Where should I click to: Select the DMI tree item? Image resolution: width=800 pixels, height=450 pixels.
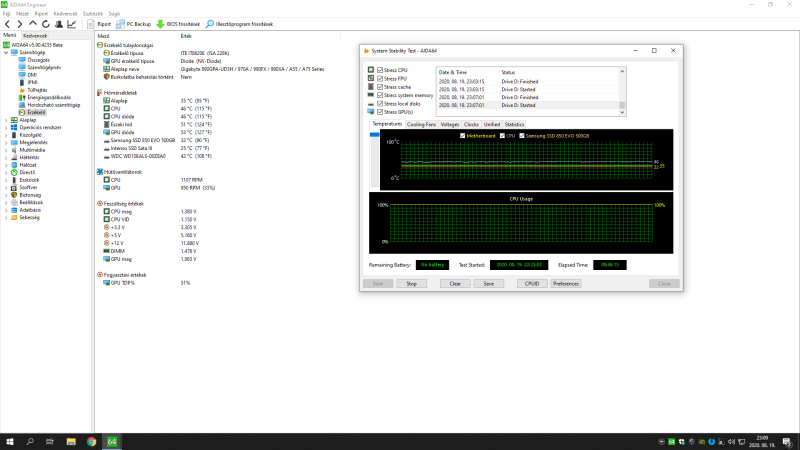(32, 75)
